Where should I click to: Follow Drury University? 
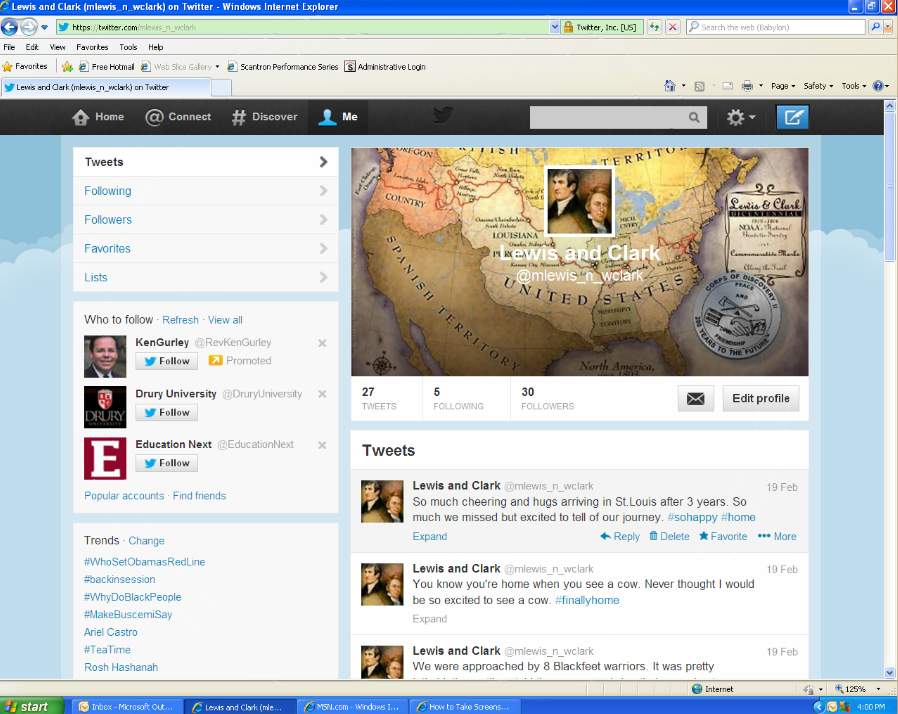(x=167, y=412)
